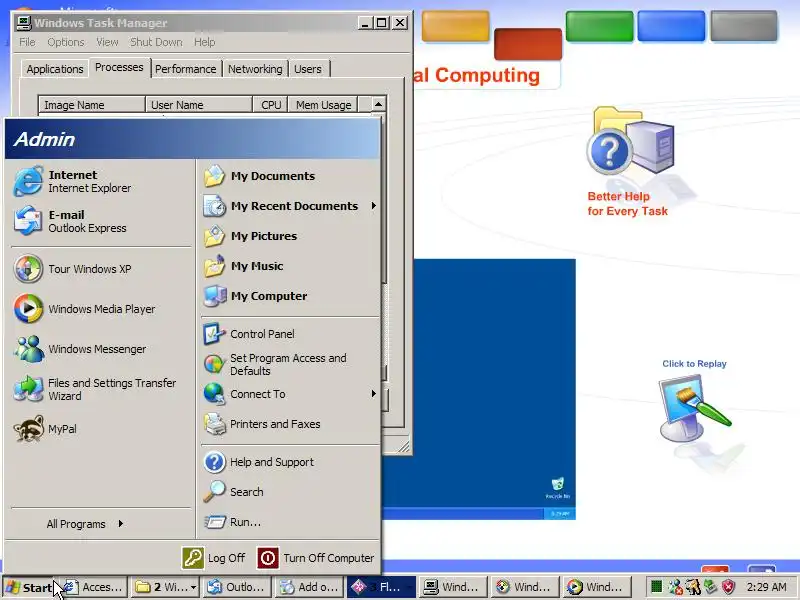This screenshot has height=600, width=800.
Task: Click Turn Off Computer
Action: pos(315,558)
